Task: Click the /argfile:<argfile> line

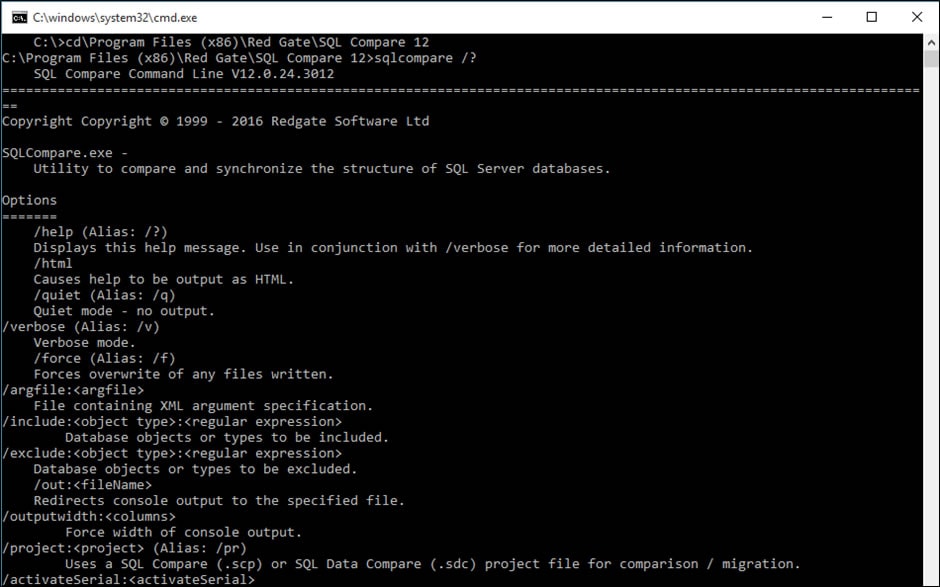Action: [x=73, y=390]
